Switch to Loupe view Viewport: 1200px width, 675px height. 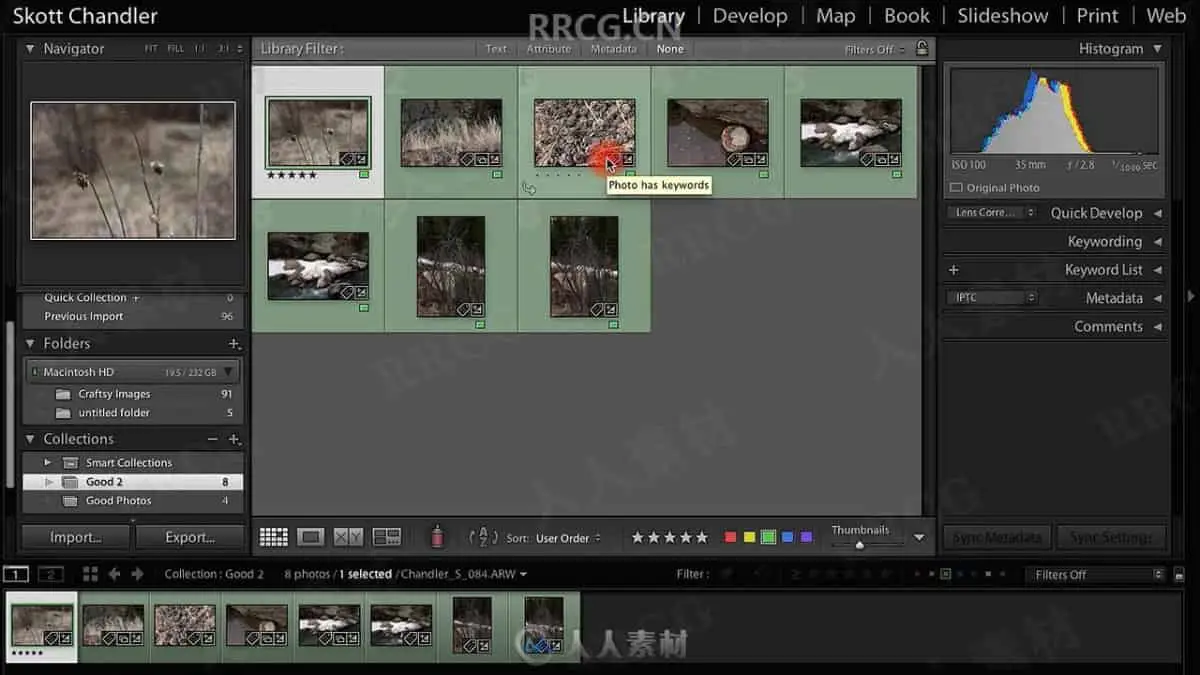tap(311, 537)
